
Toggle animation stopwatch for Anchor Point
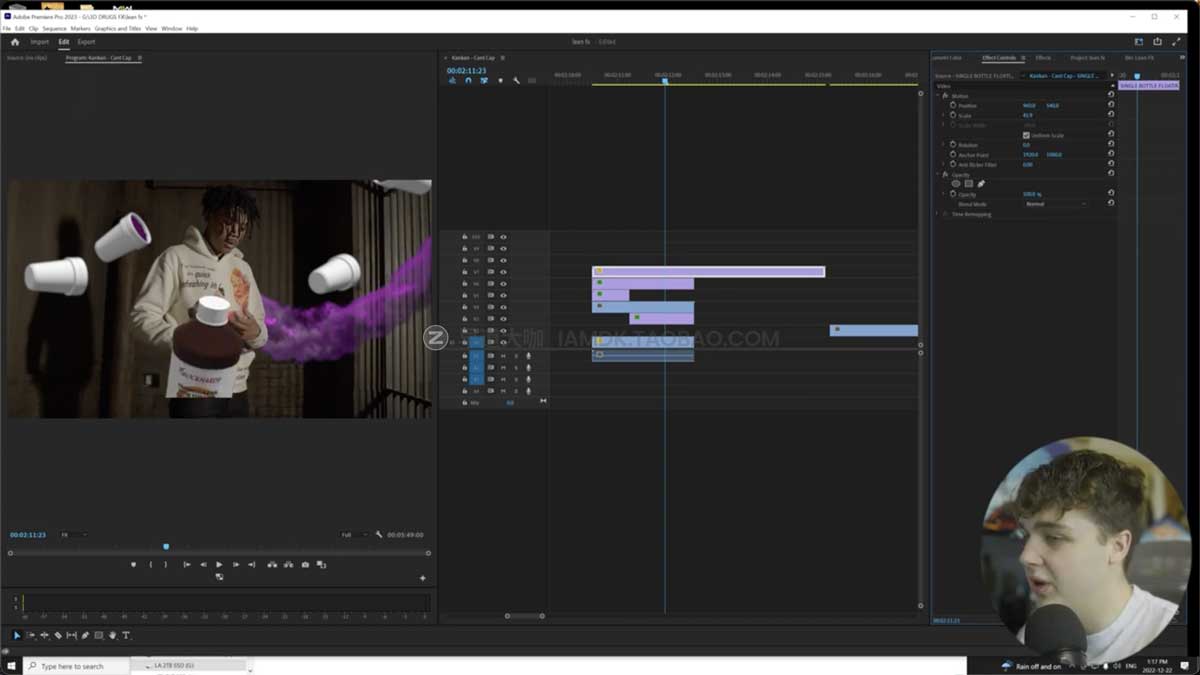pos(952,155)
